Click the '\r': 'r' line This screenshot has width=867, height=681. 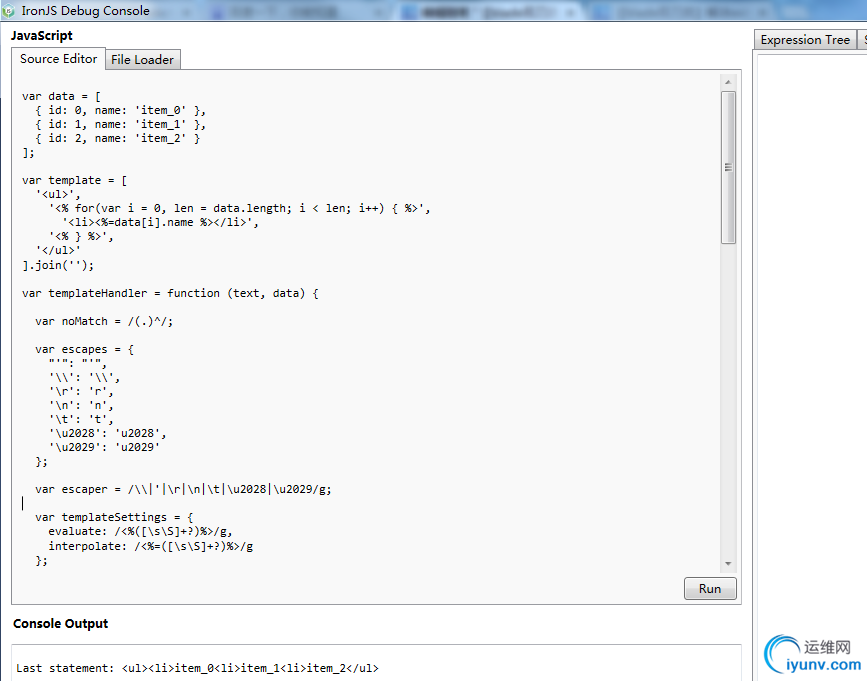click(x=81, y=391)
